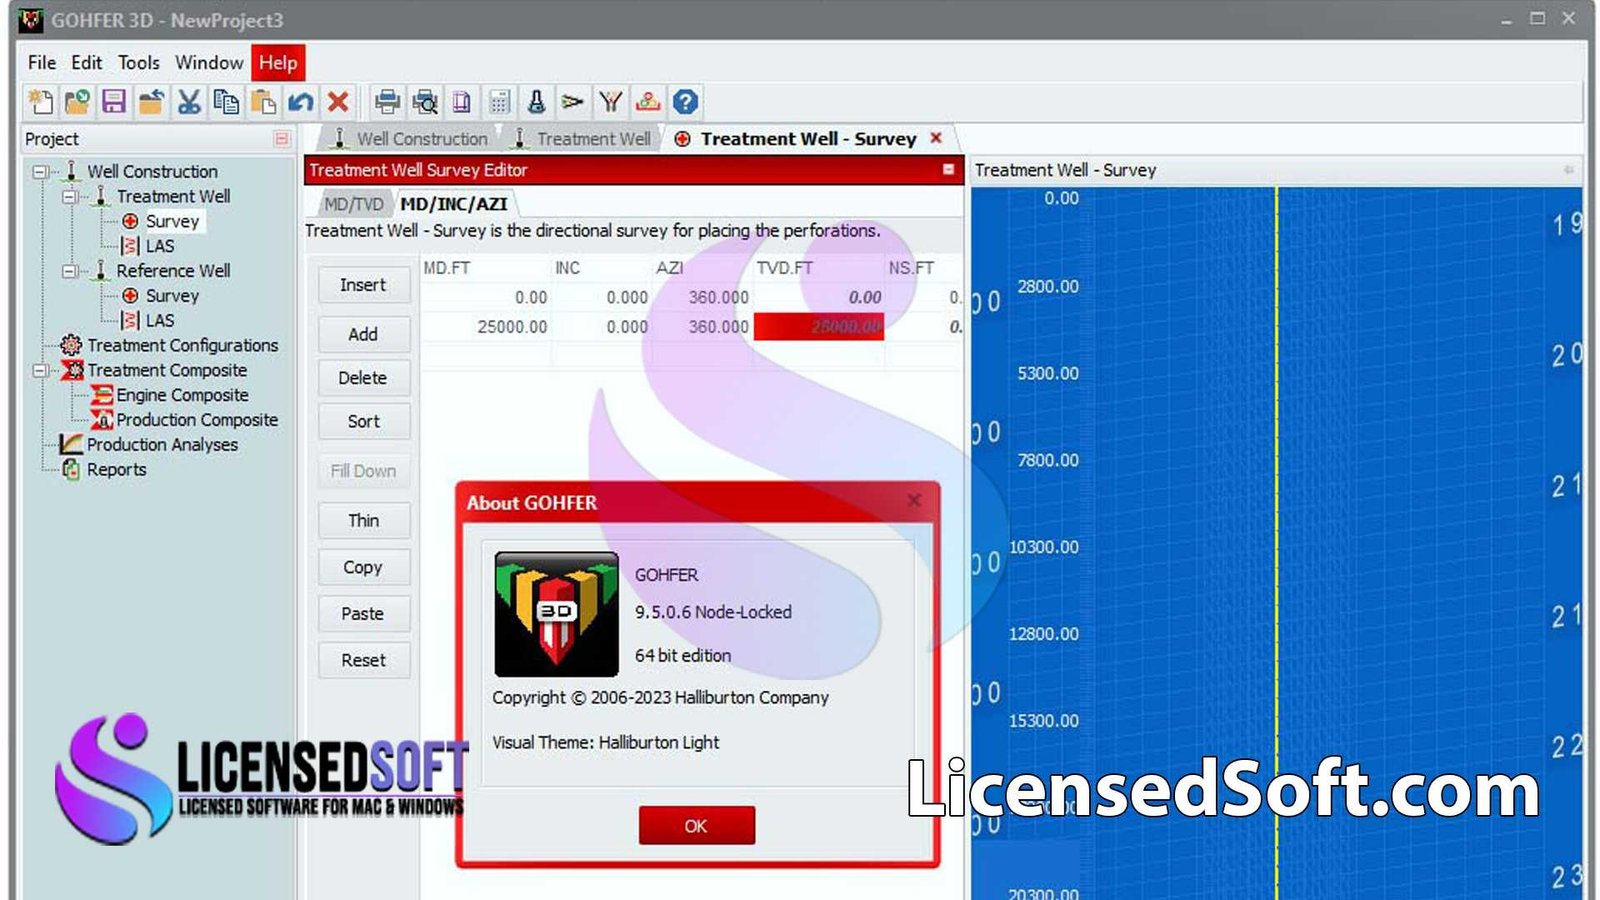This screenshot has width=1600, height=900.
Task: Click the red X delete icon
Action: pos(338,101)
